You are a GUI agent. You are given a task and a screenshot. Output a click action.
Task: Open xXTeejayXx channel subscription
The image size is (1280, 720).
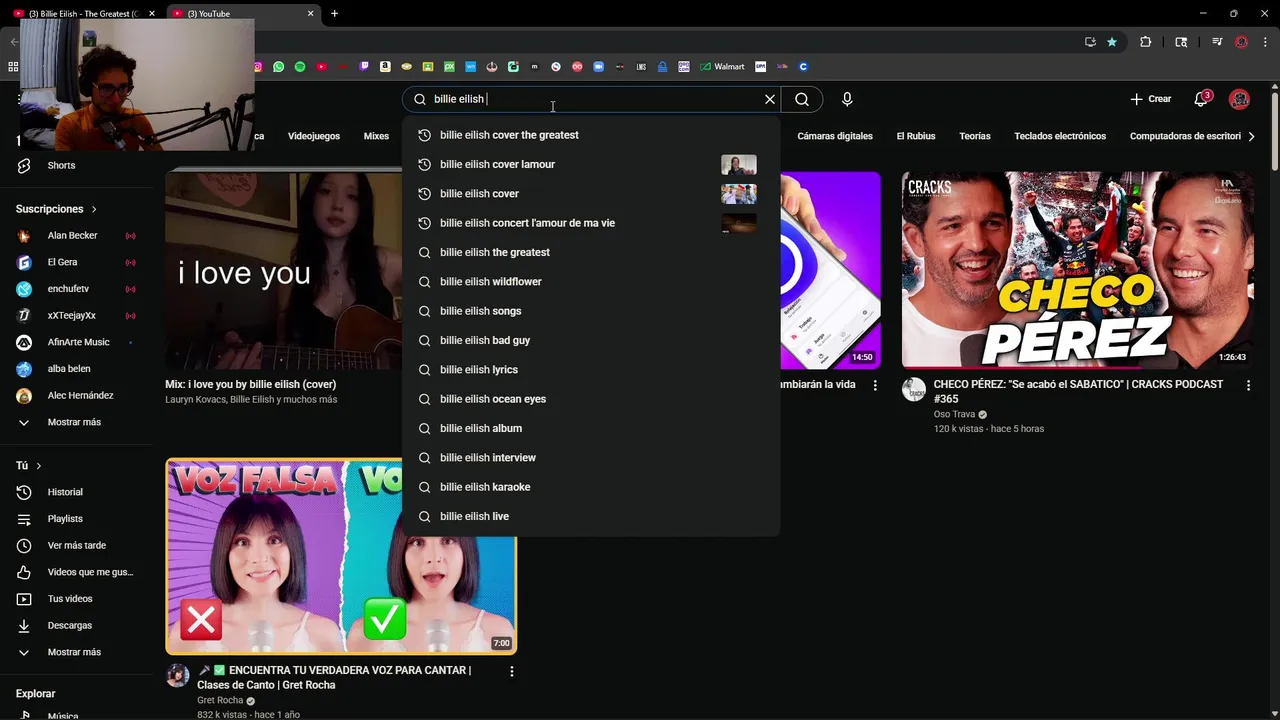pos(71,315)
